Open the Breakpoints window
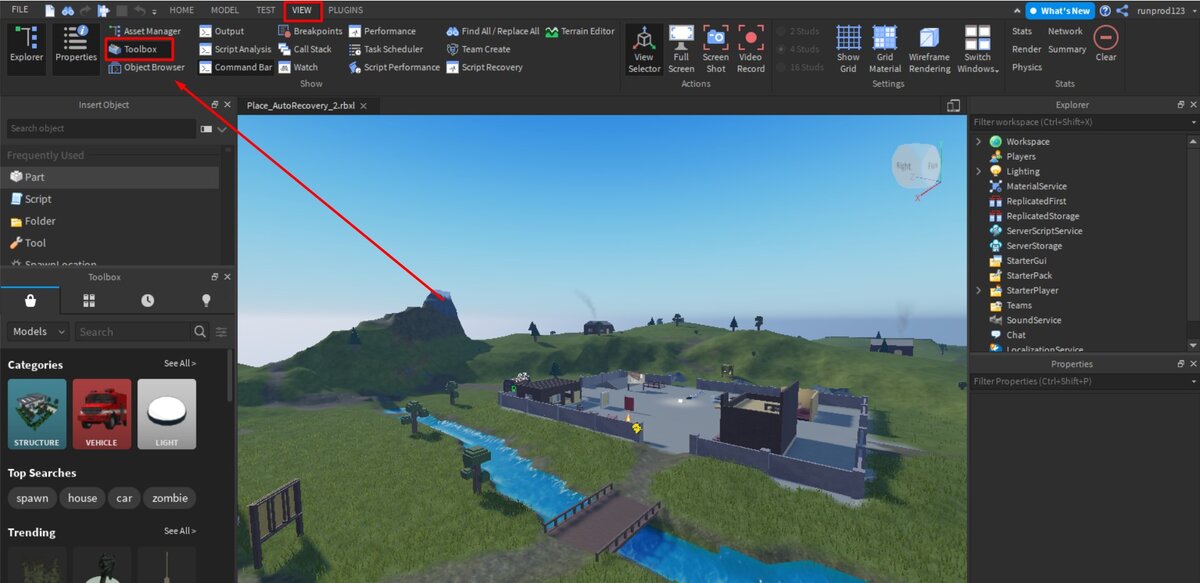Viewport: 1200px width, 583px height. click(310, 31)
